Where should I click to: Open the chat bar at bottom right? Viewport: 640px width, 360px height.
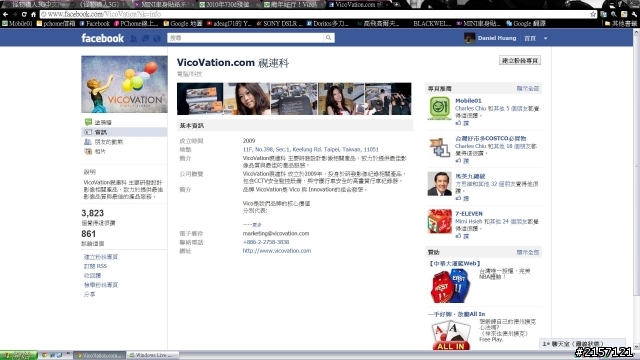[x=582, y=344]
